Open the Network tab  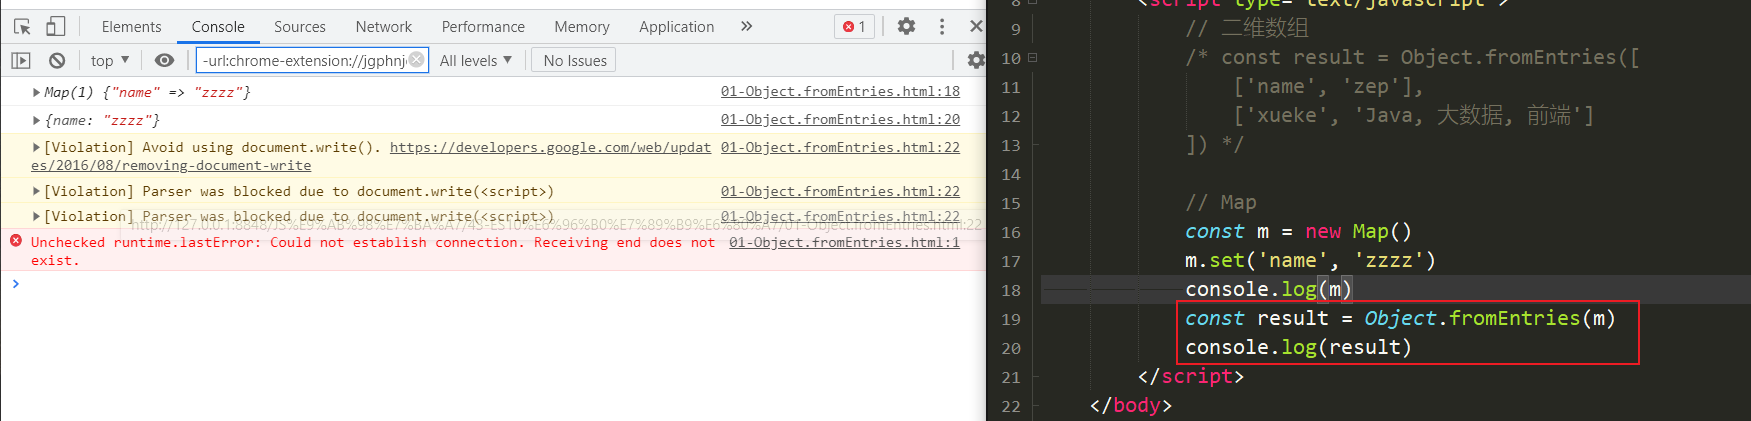point(384,27)
